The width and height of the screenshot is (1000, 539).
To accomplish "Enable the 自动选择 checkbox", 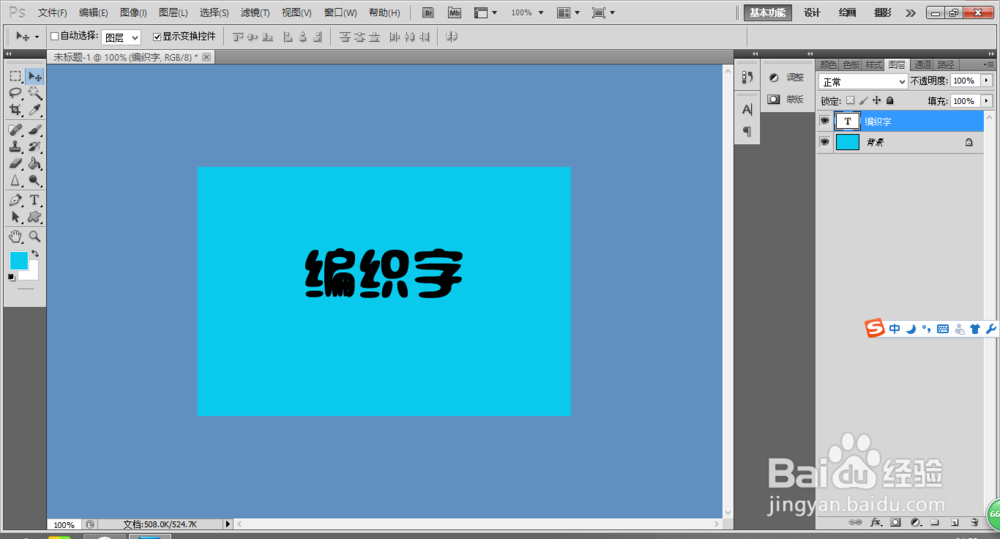I will point(55,36).
